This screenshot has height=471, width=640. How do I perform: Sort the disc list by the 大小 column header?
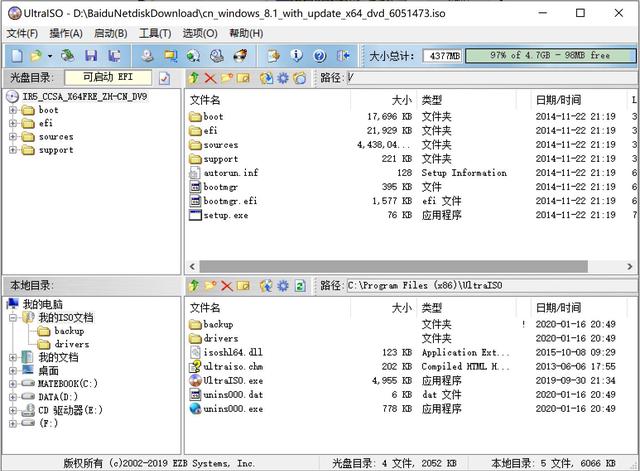[383, 100]
